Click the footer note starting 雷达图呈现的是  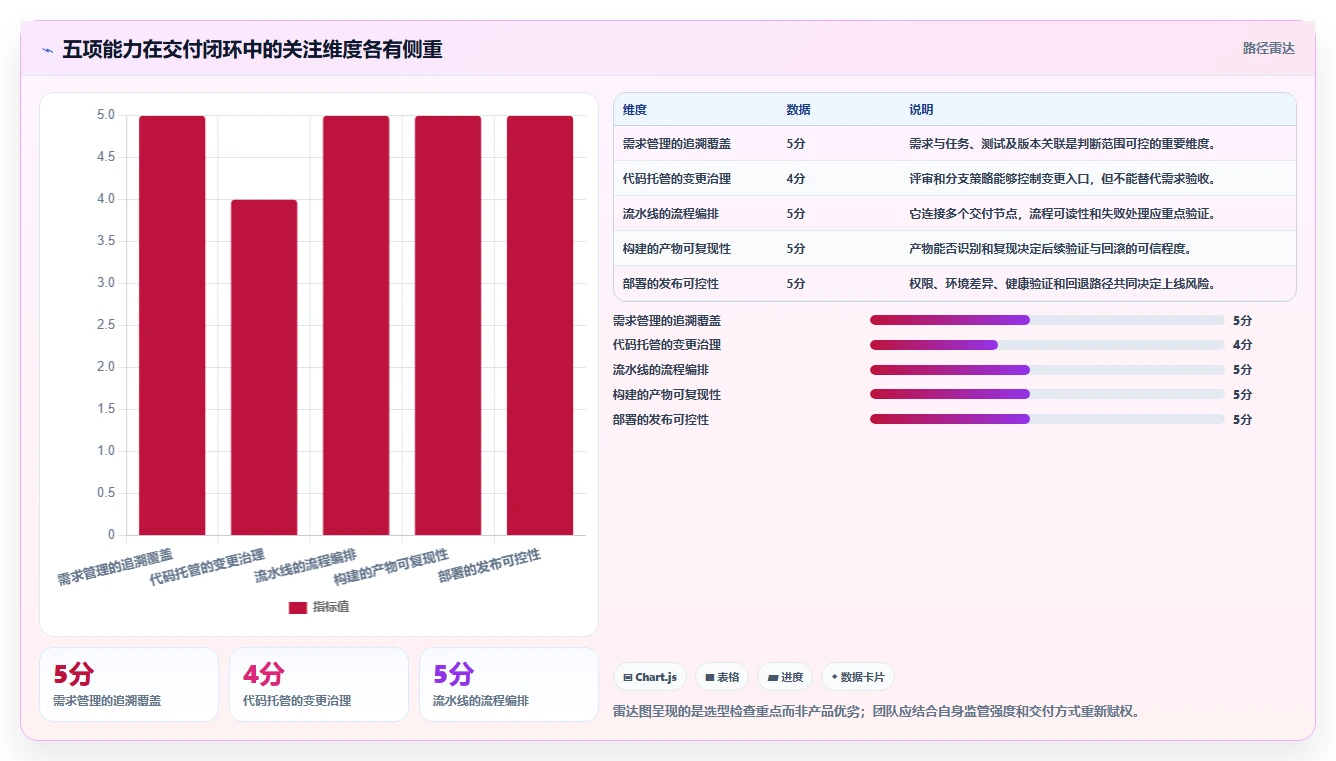[876, 712]
